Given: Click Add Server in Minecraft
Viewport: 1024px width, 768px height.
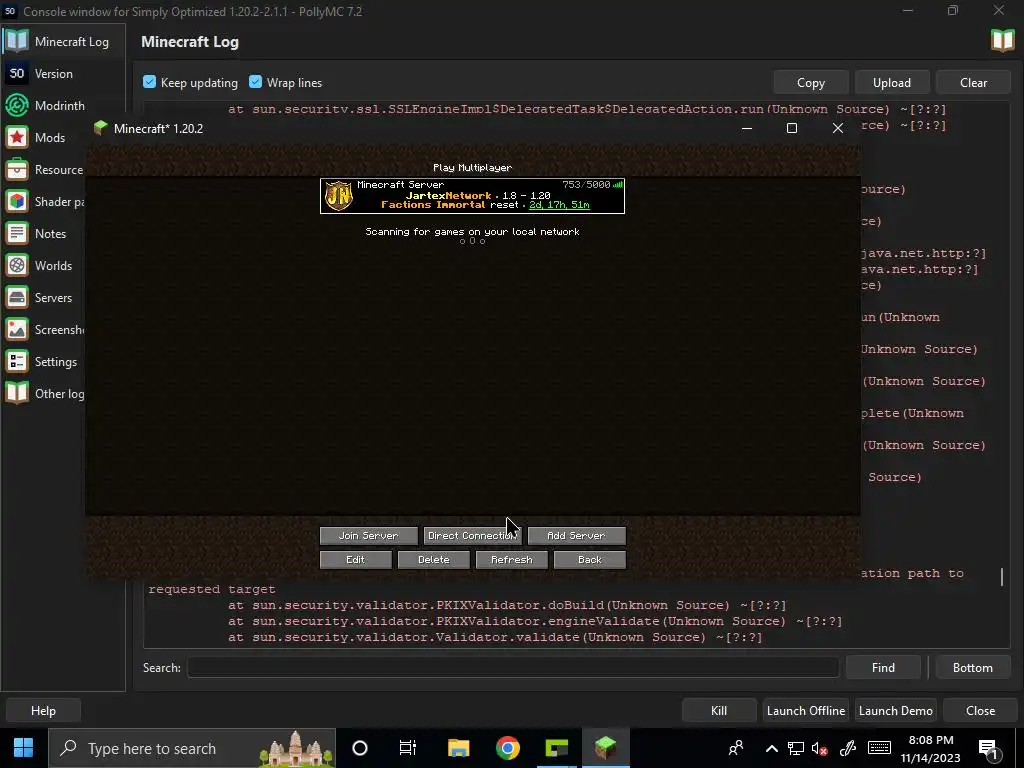Looking at the screenshot, I should (576, 536).
